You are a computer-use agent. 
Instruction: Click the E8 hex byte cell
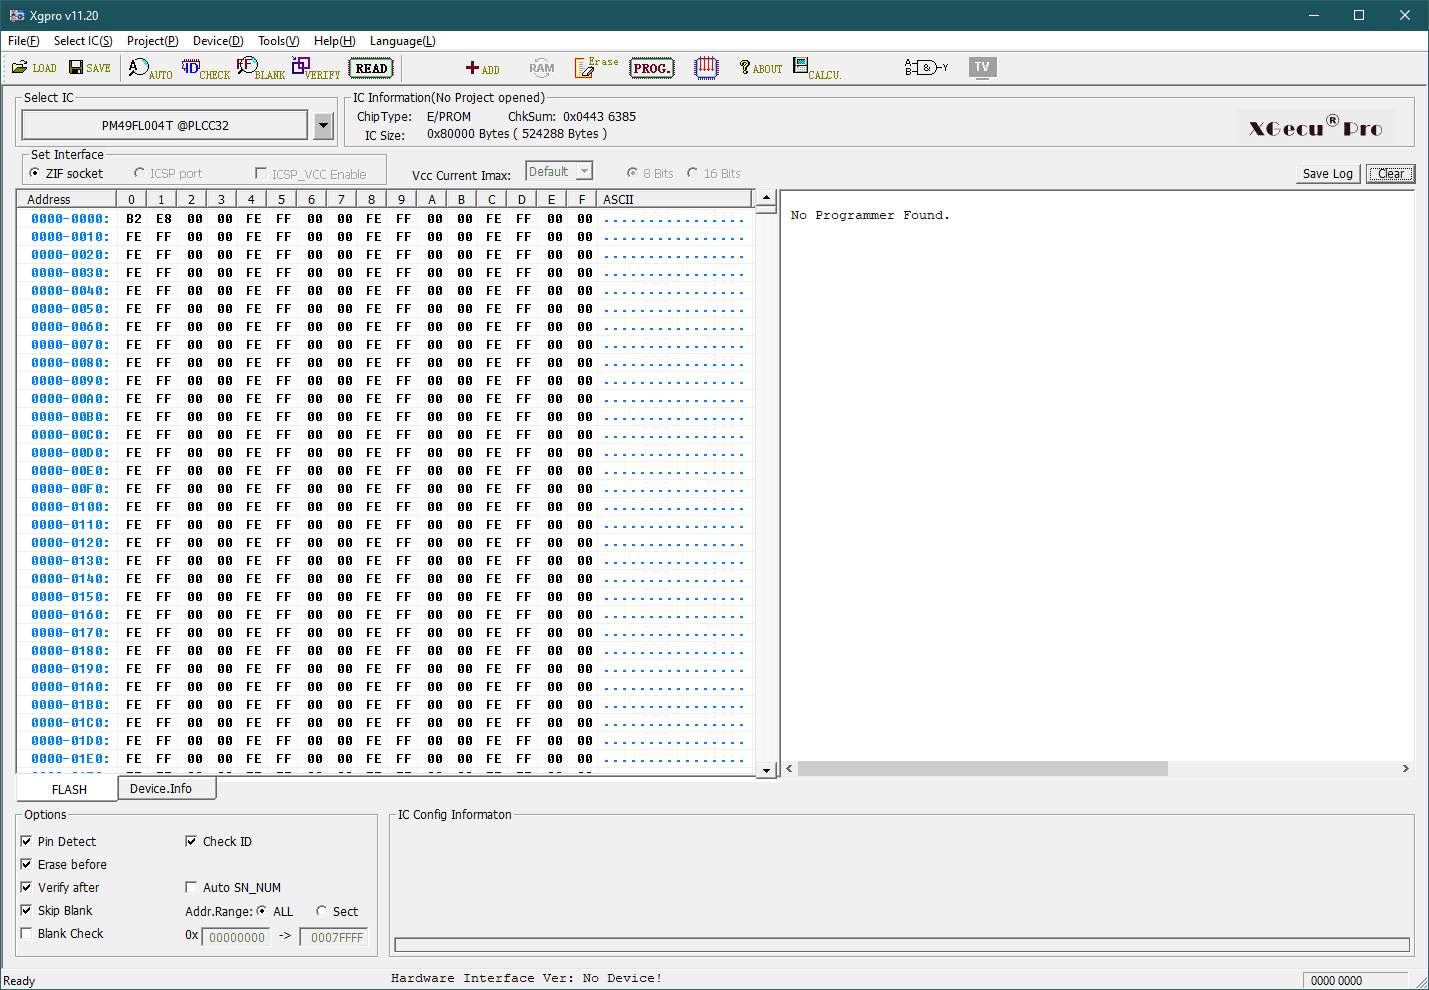[x=163, y=219]
